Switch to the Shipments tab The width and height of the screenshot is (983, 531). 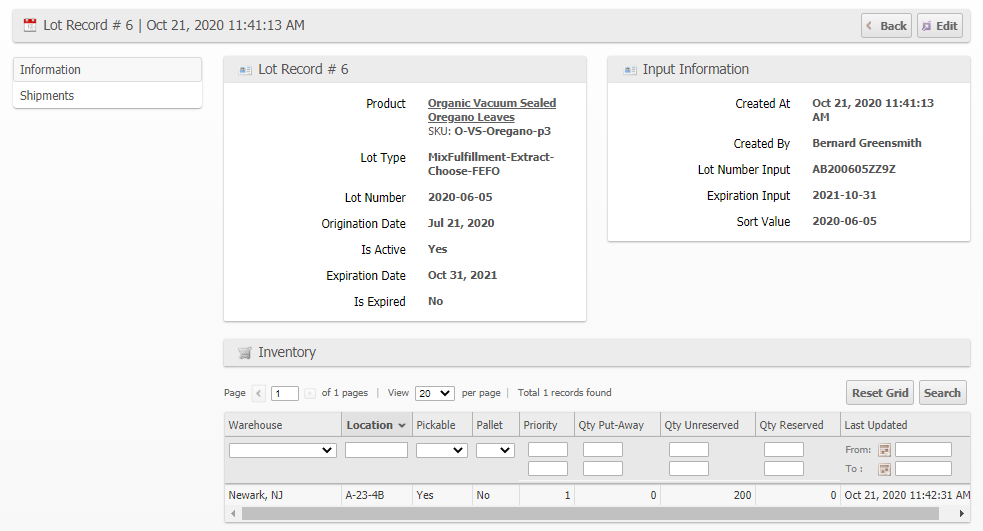coord(47,96)
